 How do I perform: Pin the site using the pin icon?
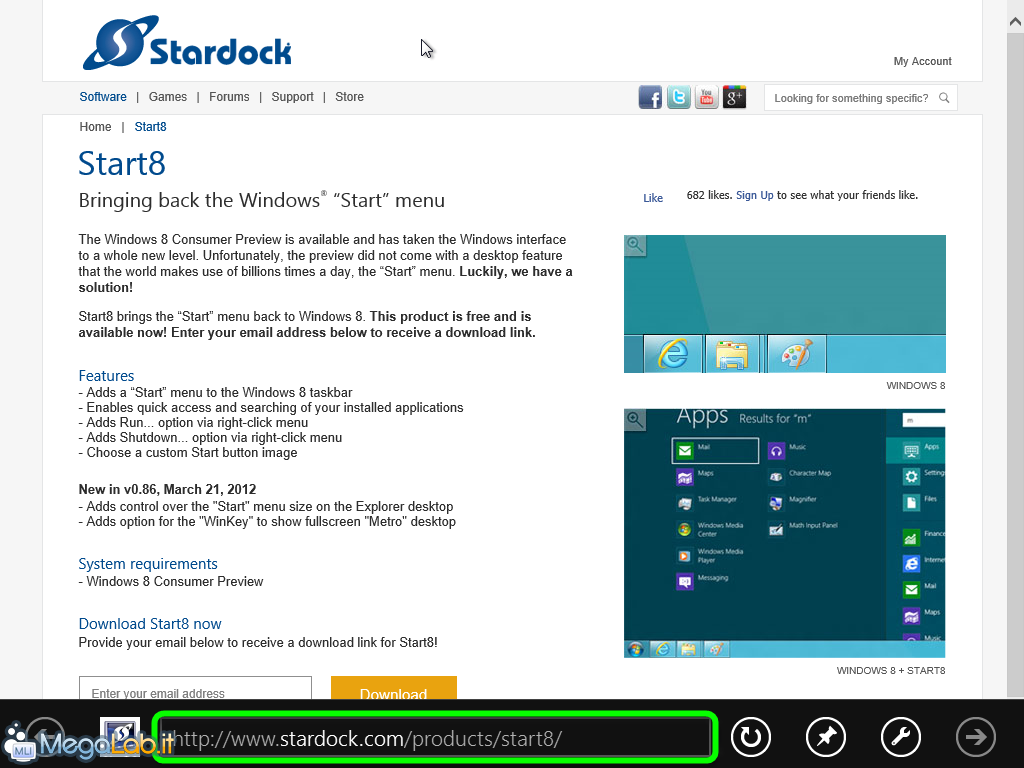tap(826, 737)
